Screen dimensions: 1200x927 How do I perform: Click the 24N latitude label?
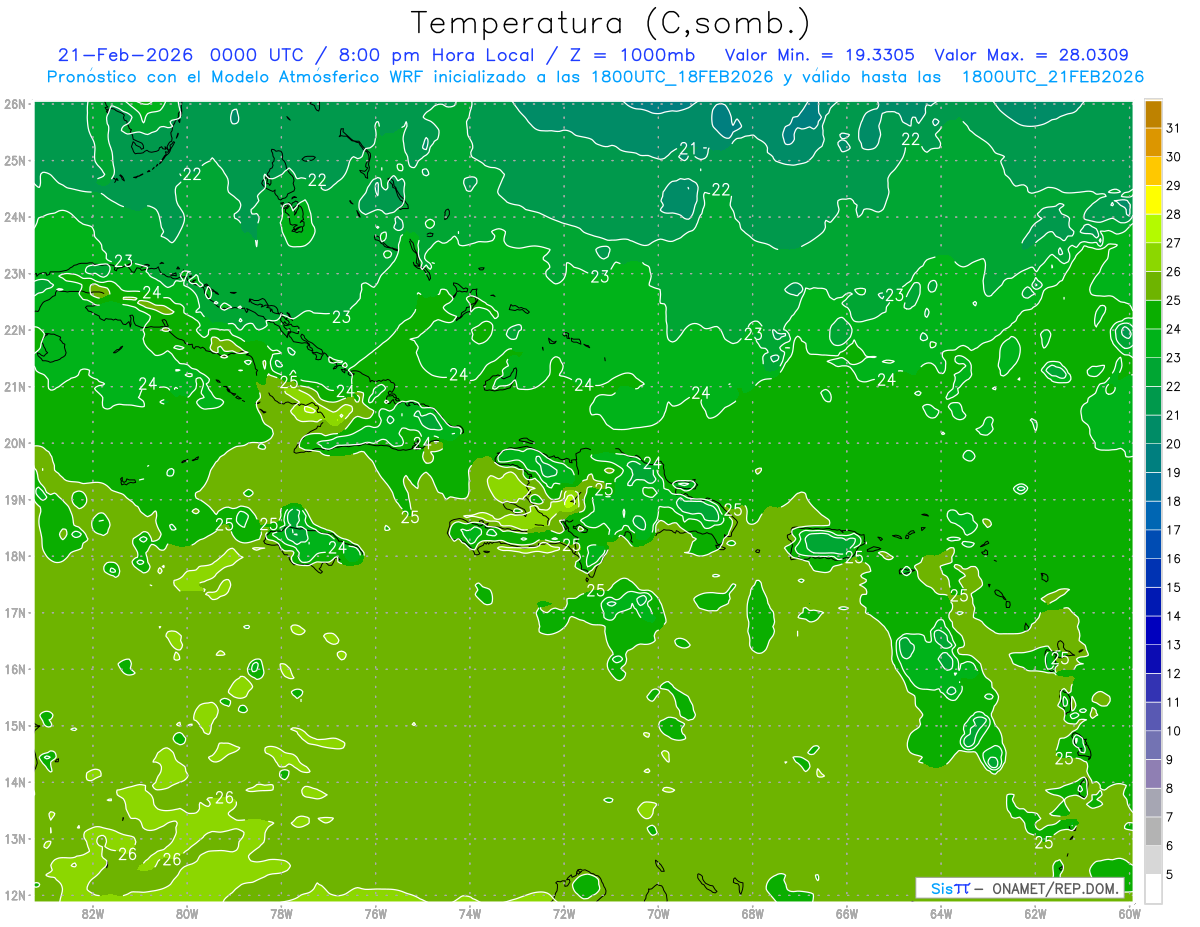15,217
